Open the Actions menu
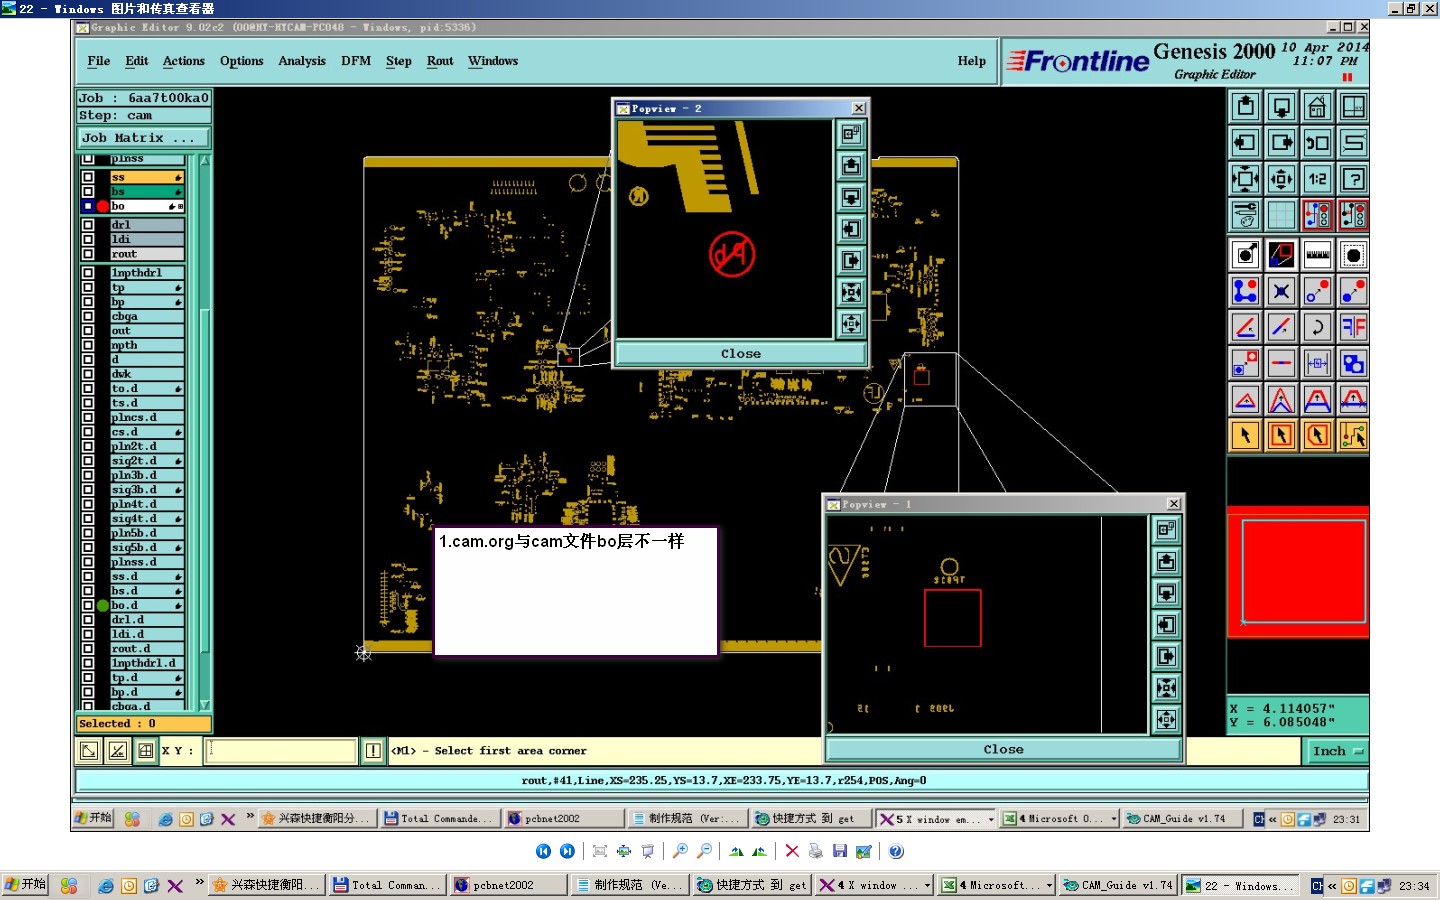Screen dimensions: 1440x900 [184, 61]
